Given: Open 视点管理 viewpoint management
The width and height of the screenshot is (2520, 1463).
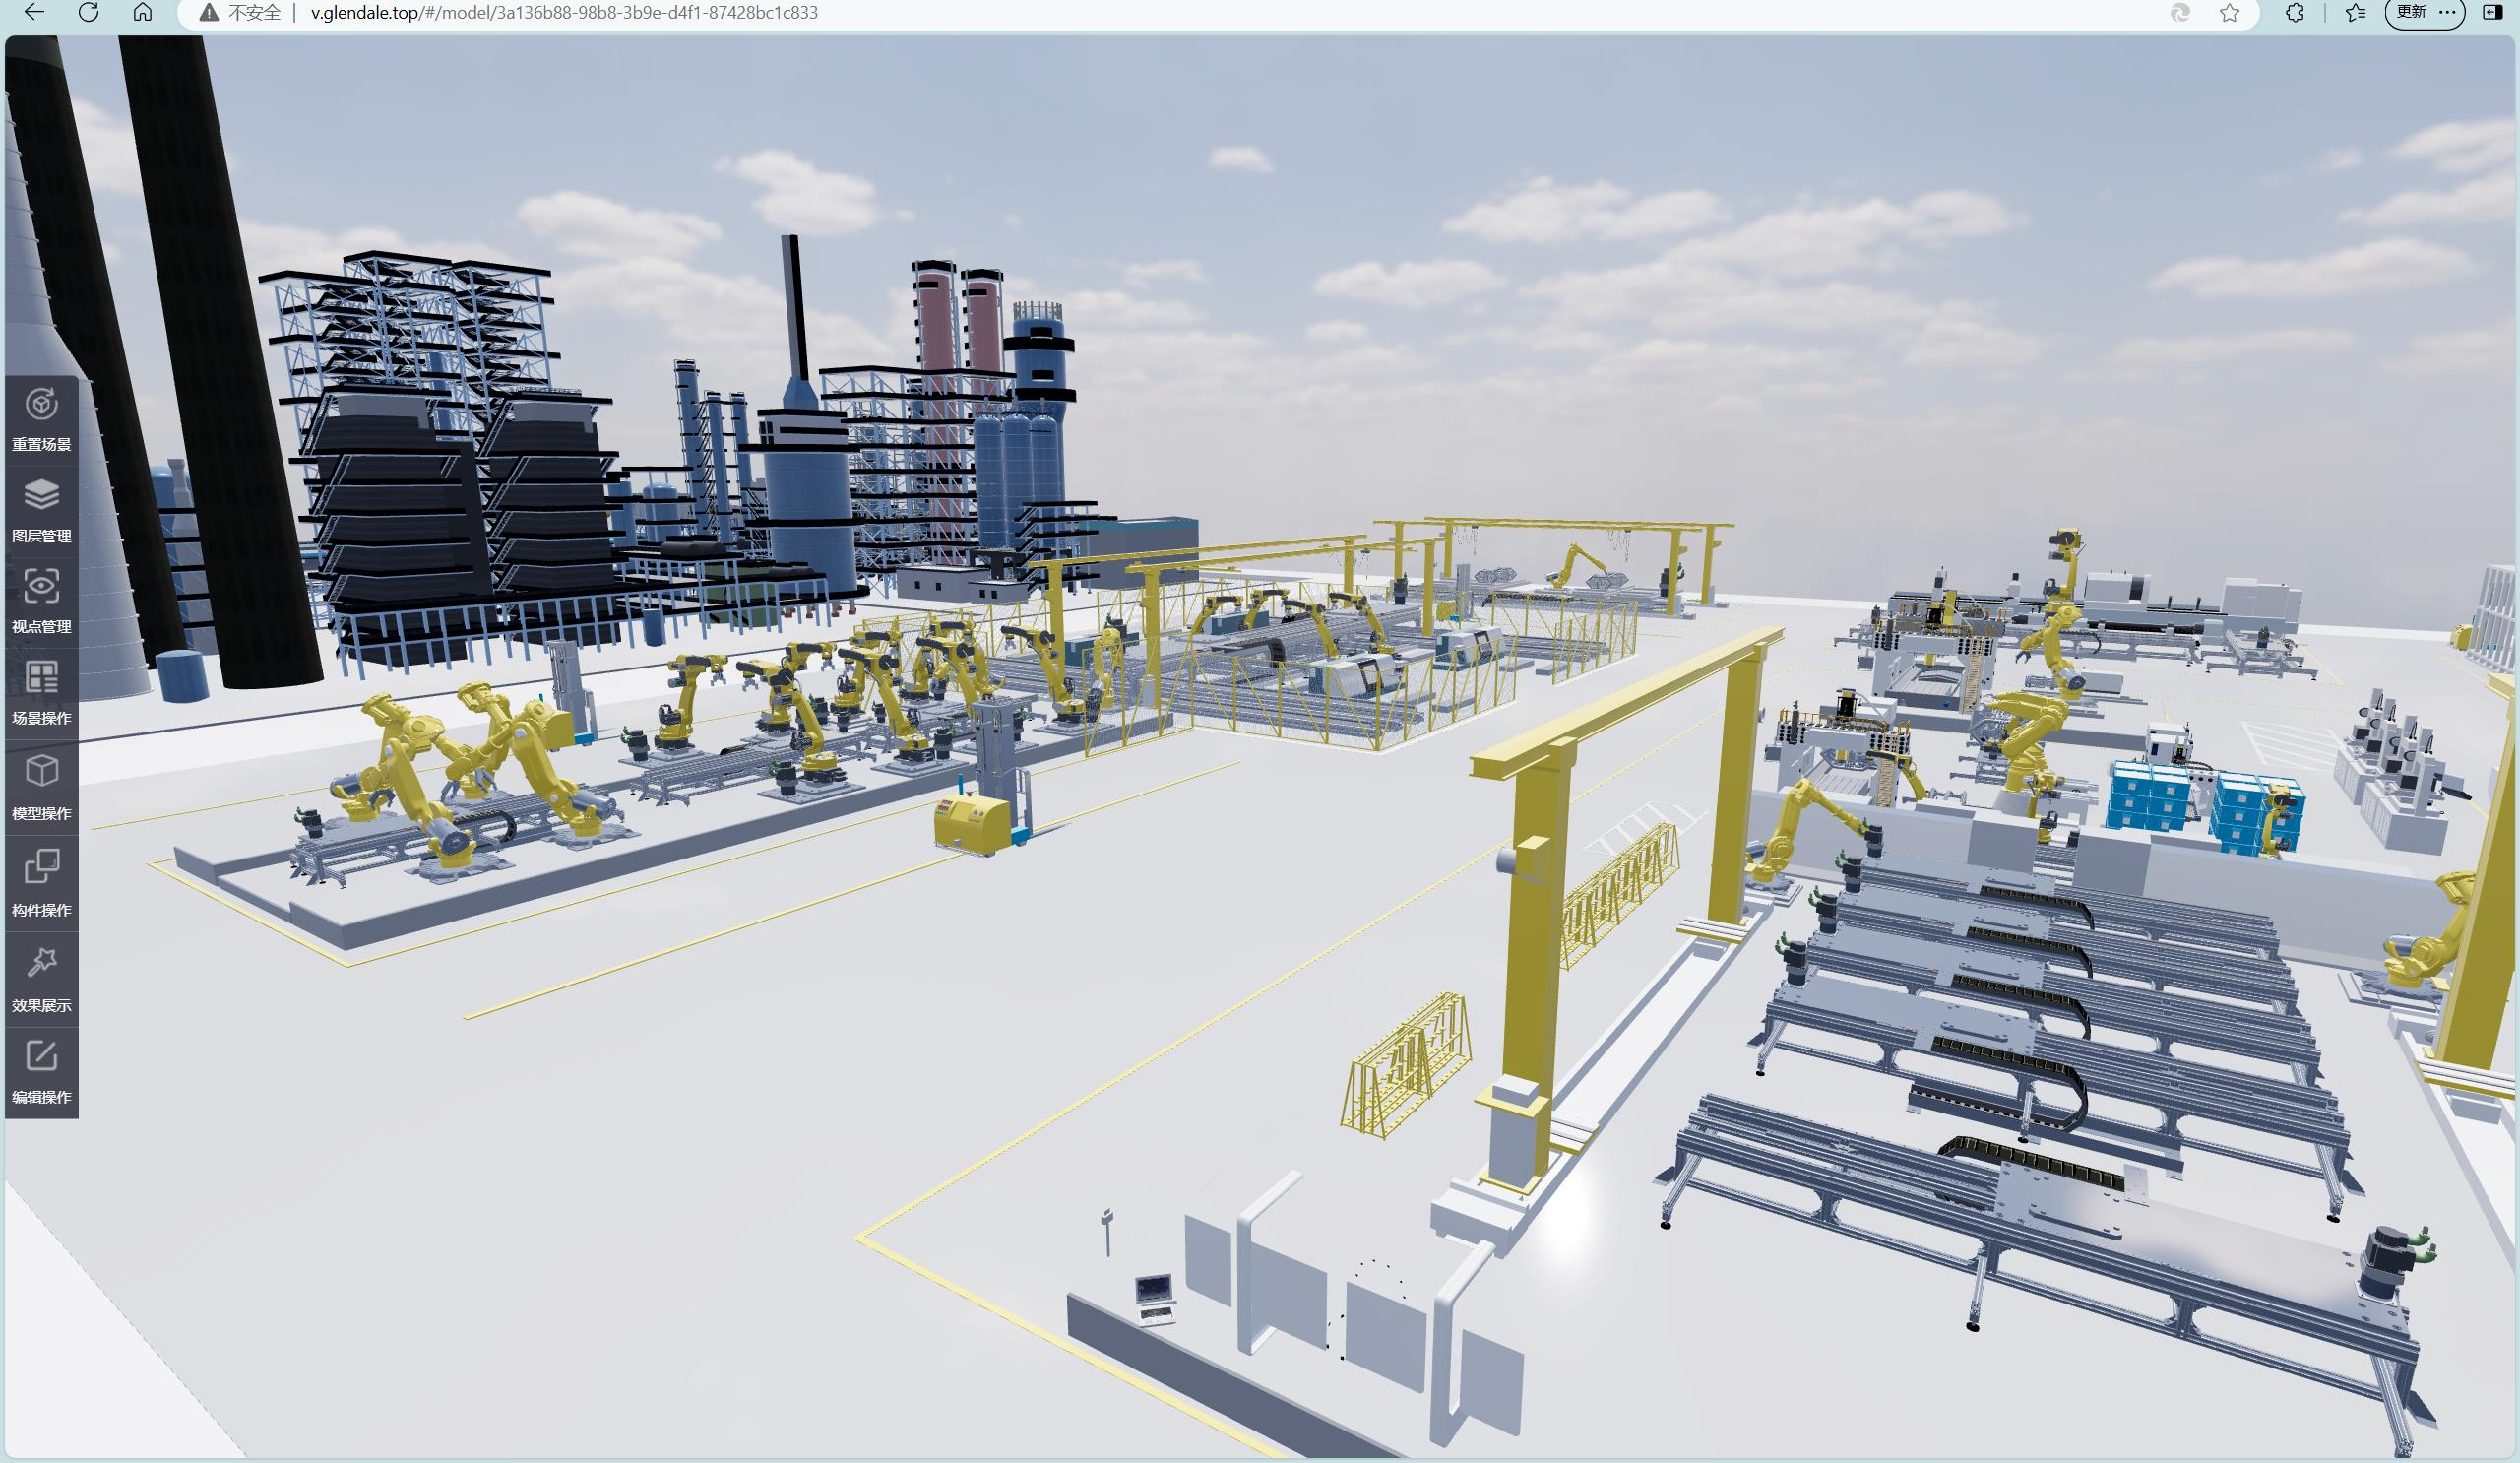Looking at the screenshot, I should [x=41, y=586].
